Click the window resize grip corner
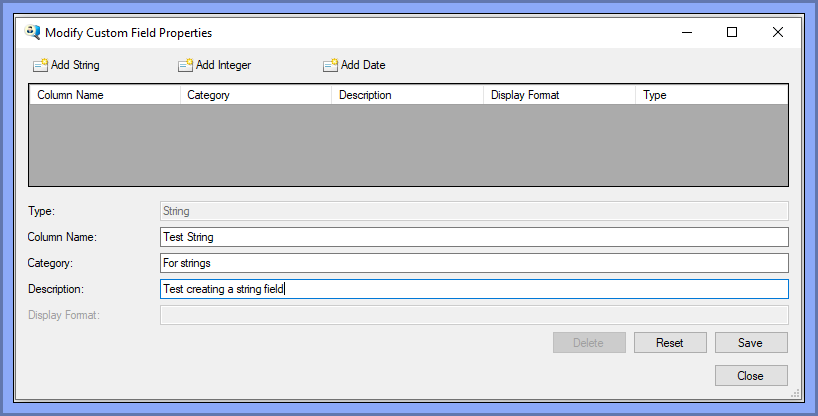This screenshot has width=818, height=416. tap(795, 394)
